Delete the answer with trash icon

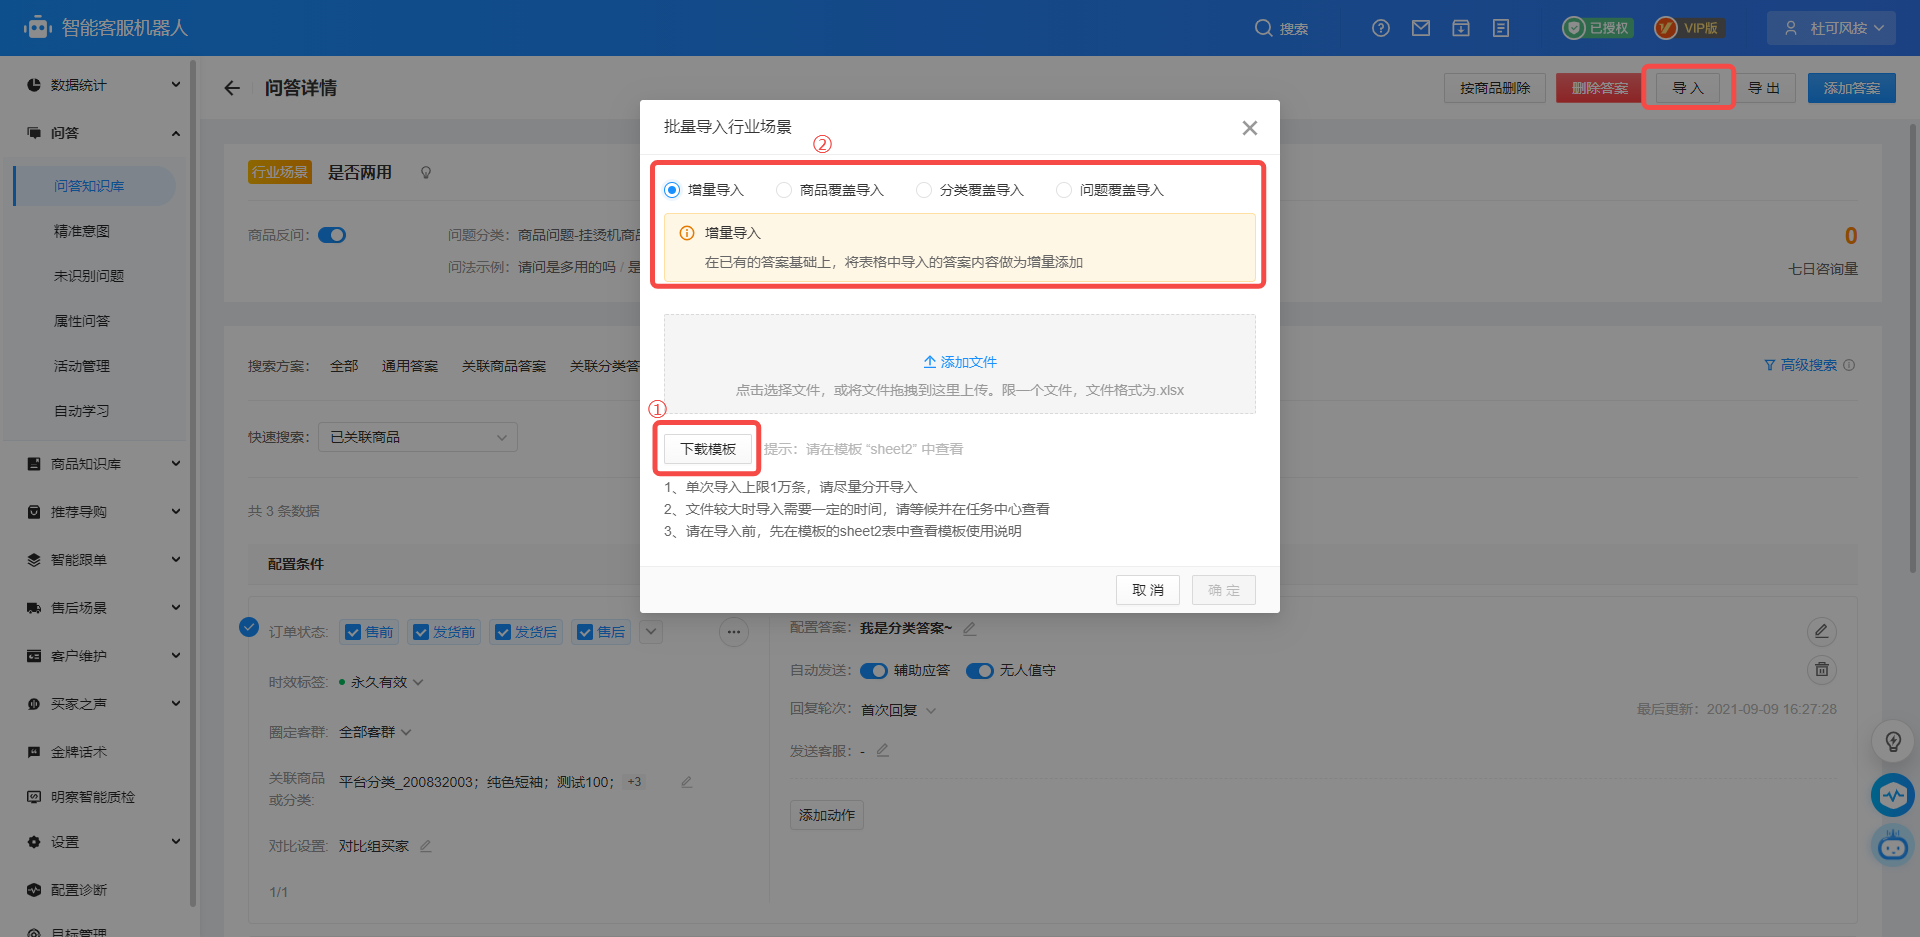coord(1822,669)
